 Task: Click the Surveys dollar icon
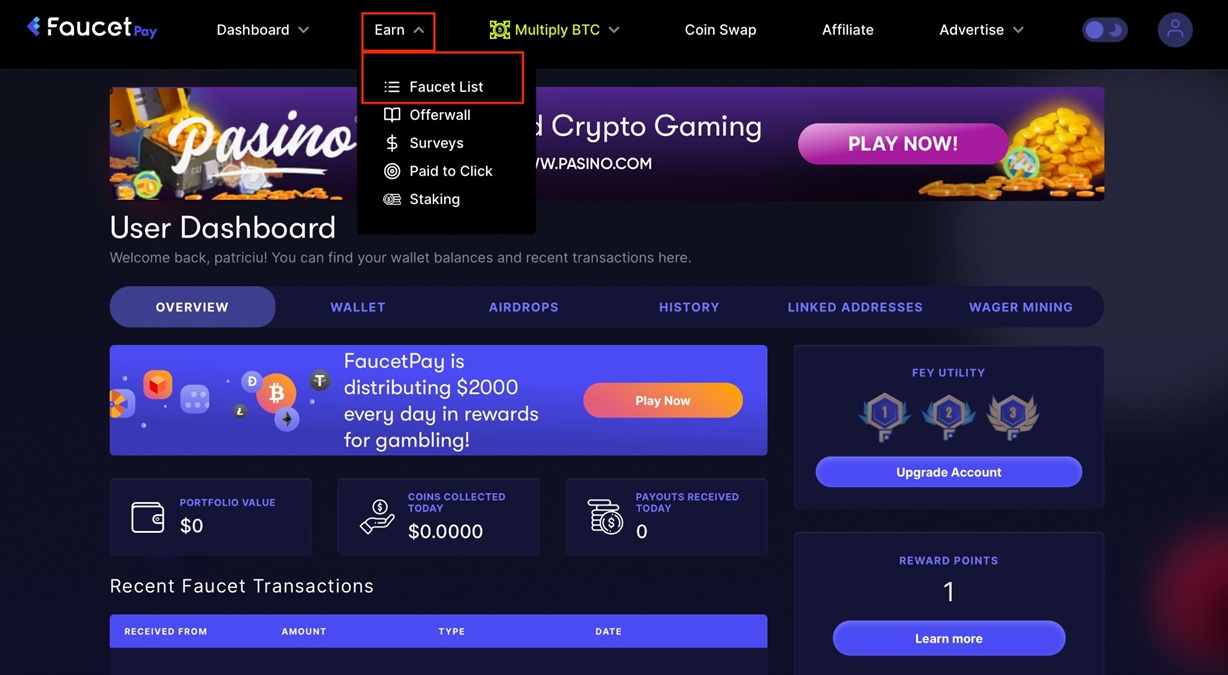392,143
